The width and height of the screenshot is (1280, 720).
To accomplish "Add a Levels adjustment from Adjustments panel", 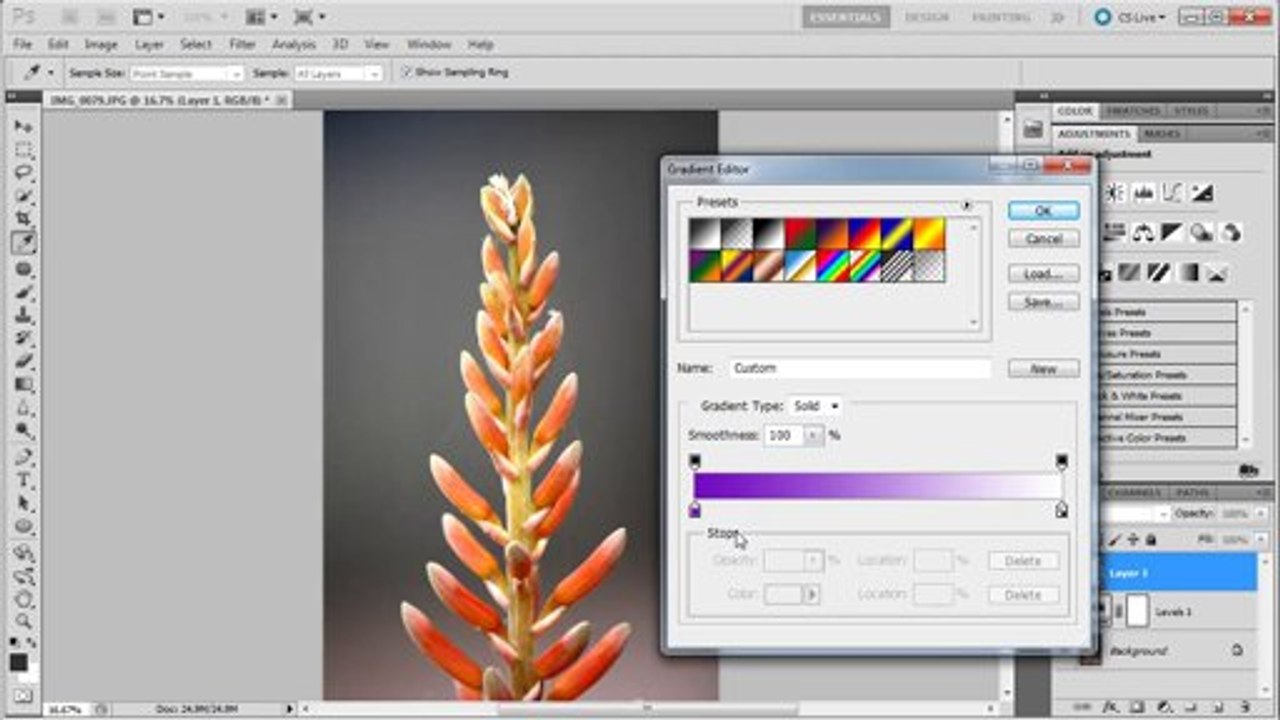I will click(1142, 193).
